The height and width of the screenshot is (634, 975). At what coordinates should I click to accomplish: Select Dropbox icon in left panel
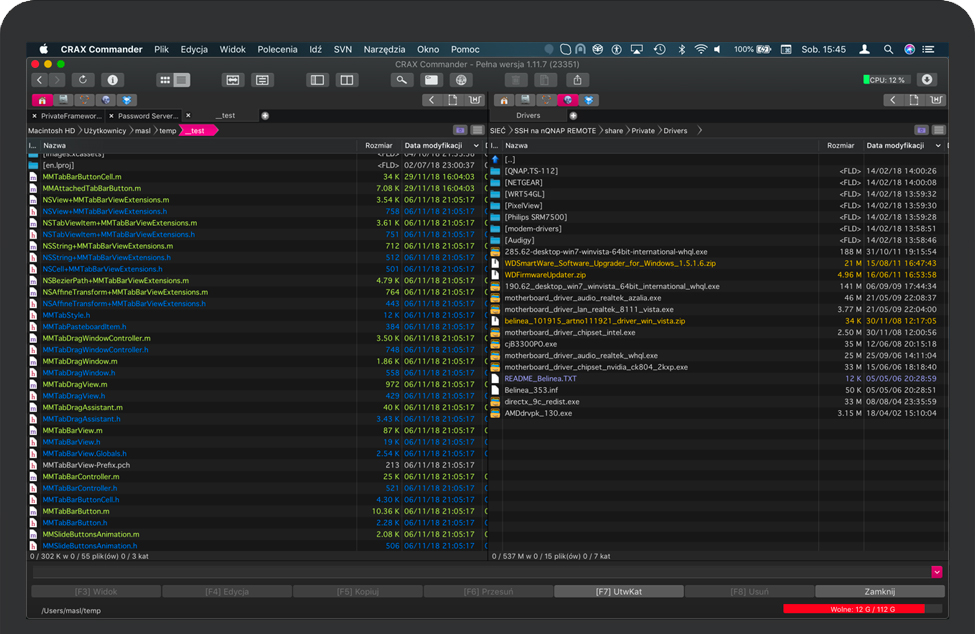pyautogui.click(x=127, y=100)
